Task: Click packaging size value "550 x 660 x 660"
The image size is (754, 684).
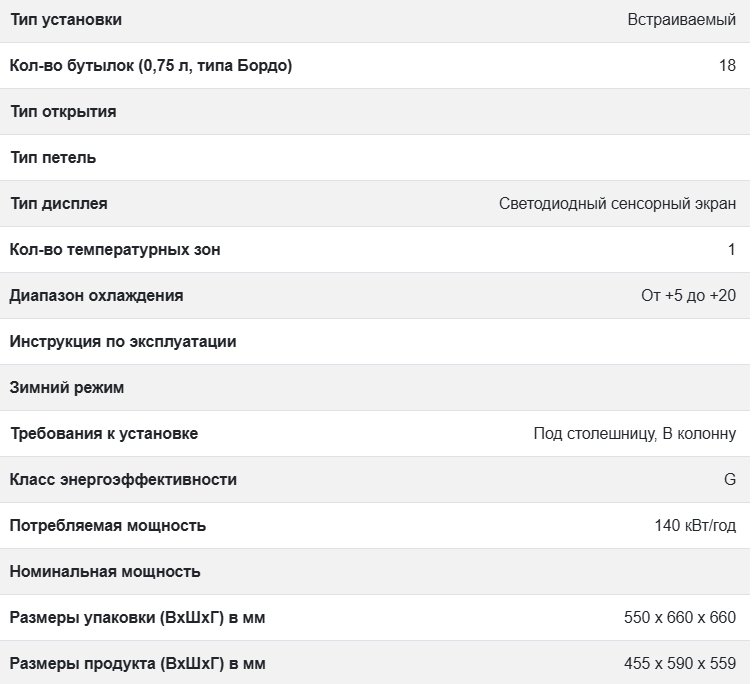Action: coord(679,618)
